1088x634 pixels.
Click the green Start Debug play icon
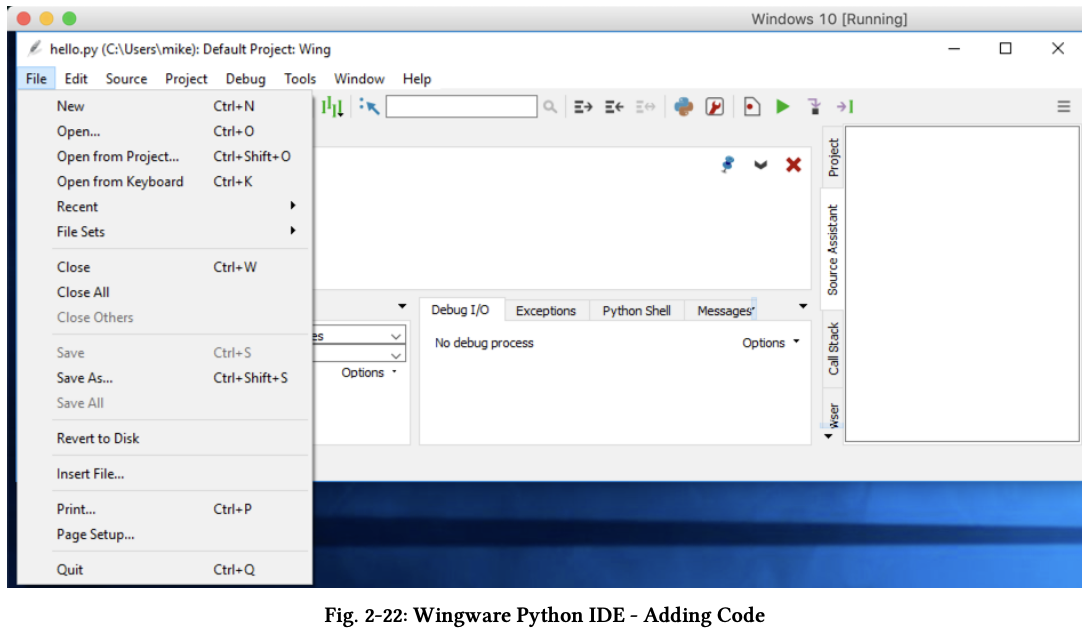point(782,107)
